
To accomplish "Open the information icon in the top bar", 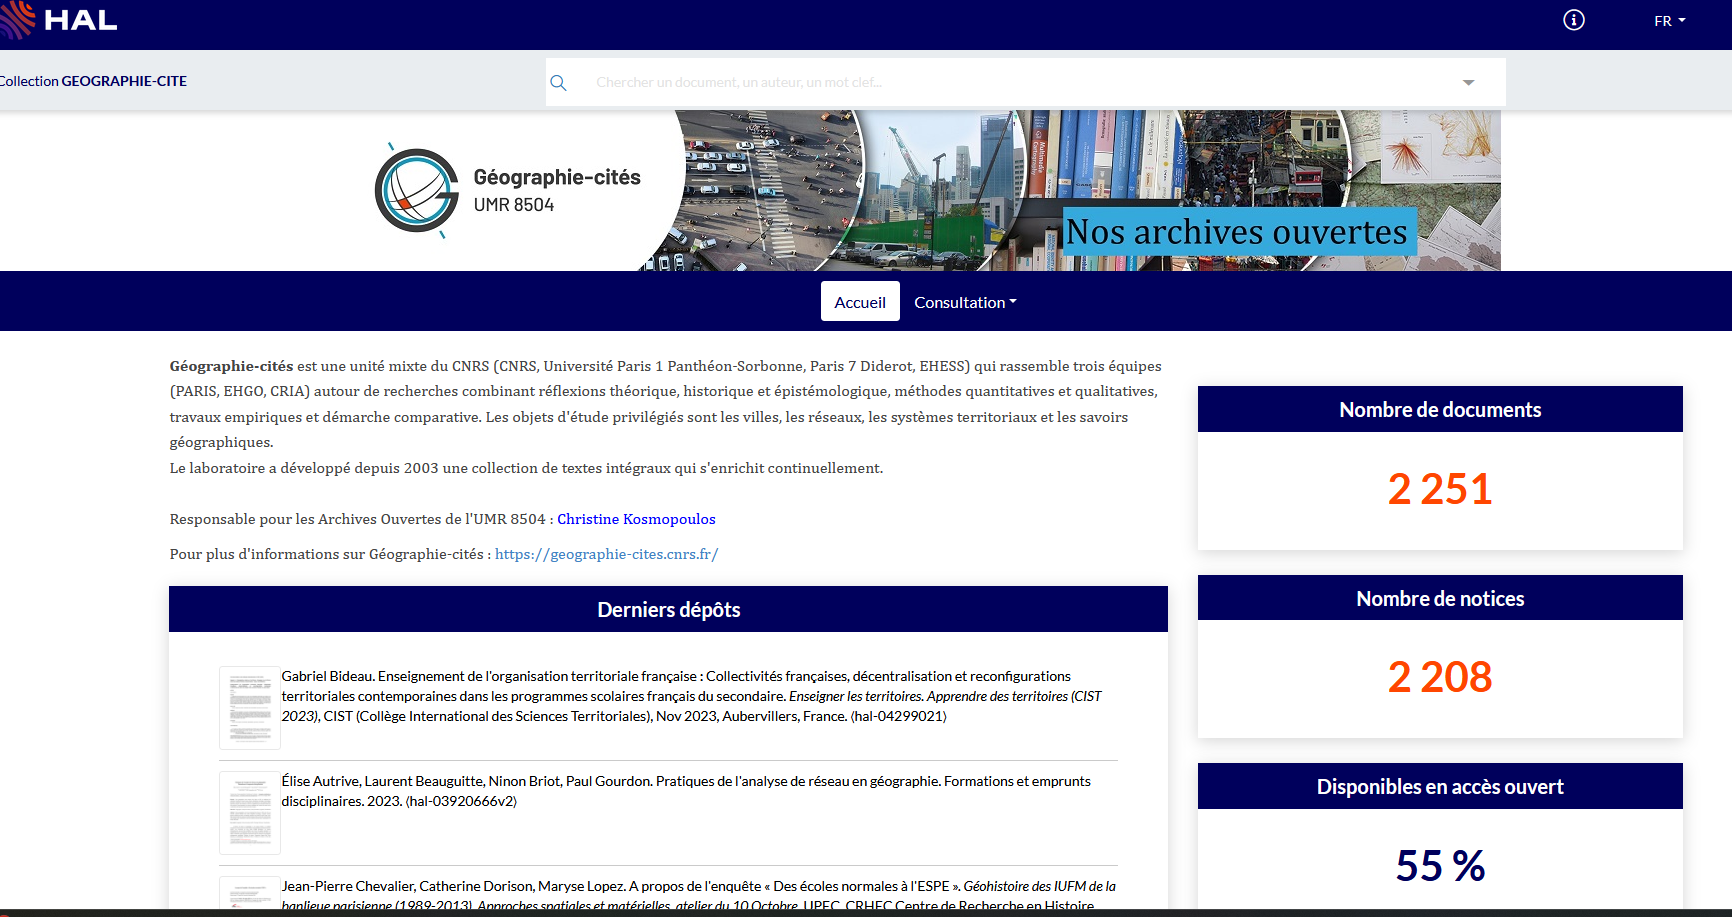I will pyautogui.click(x=1573, y=20).
